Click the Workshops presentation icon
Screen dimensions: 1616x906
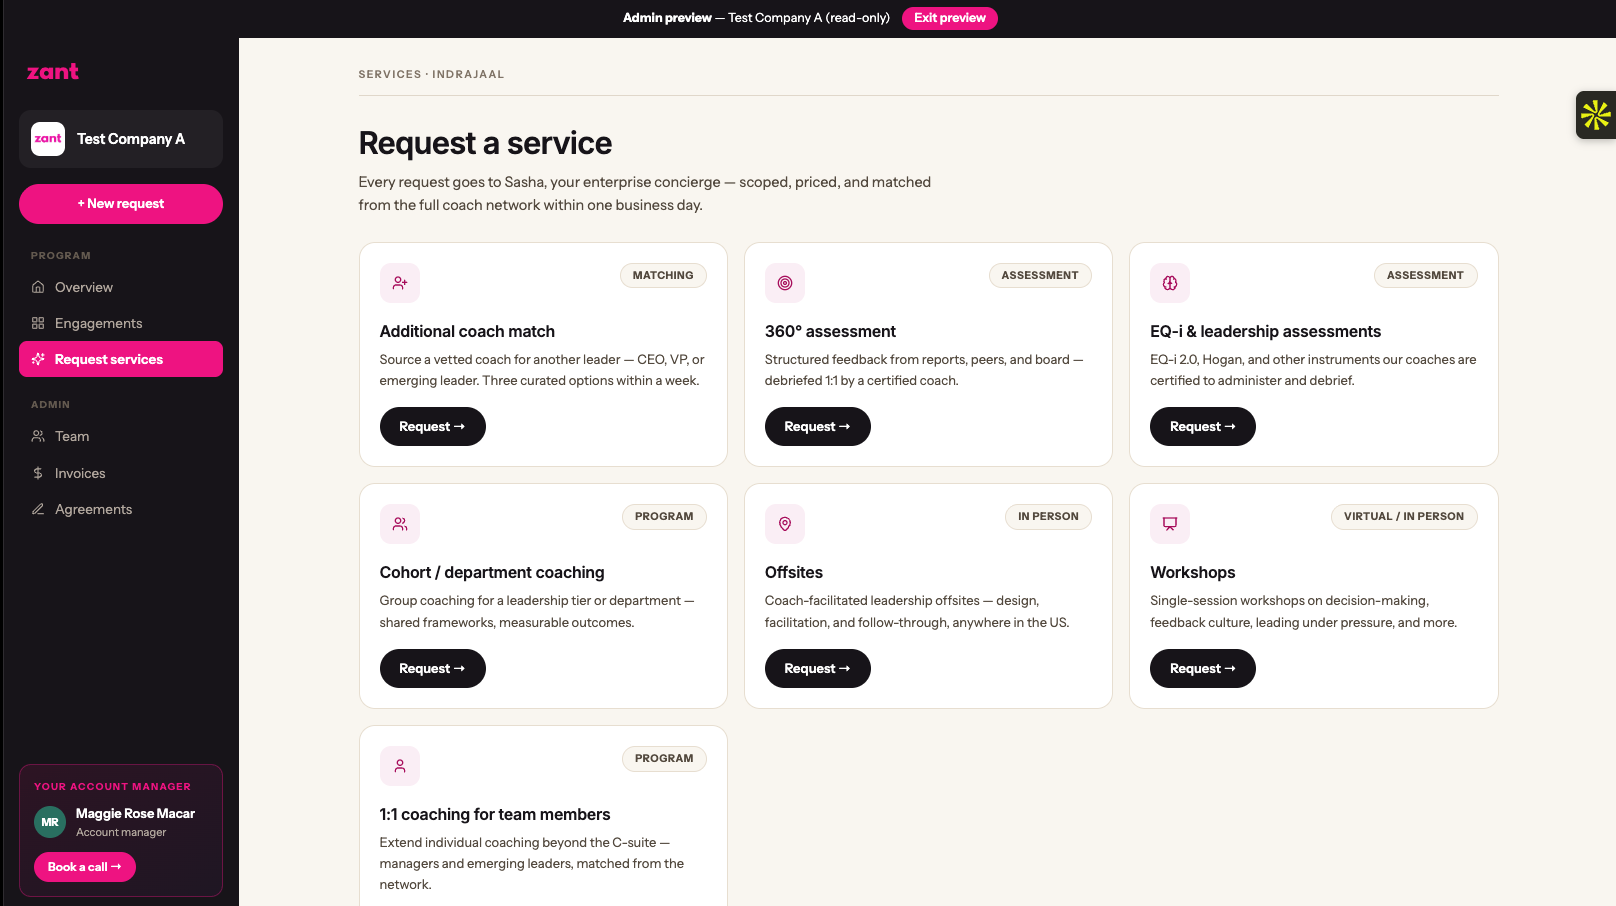coord(1170,524)
